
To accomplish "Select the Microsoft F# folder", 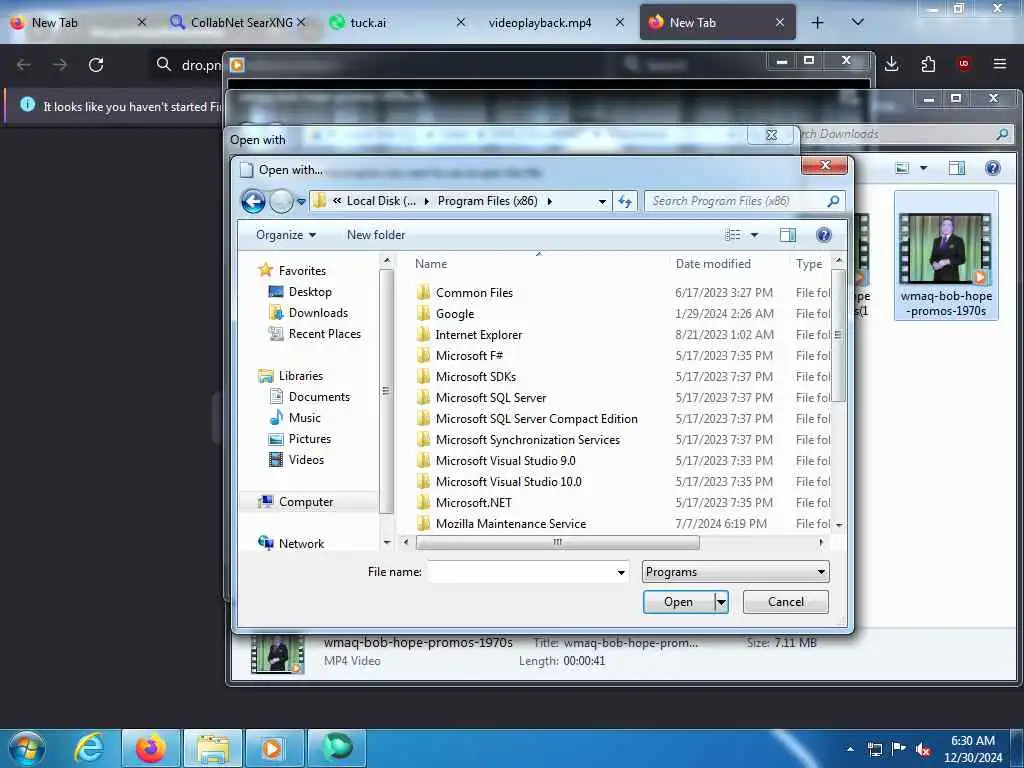I will tap(460, 355).
